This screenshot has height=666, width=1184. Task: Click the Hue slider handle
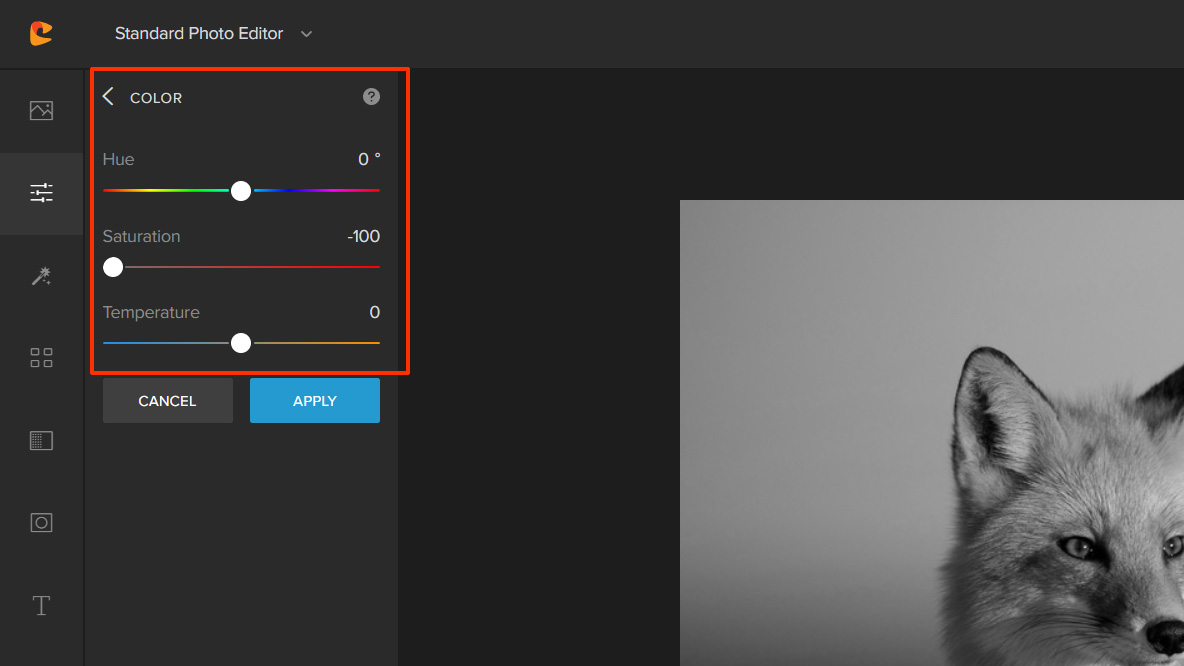[x=241, y=191]
